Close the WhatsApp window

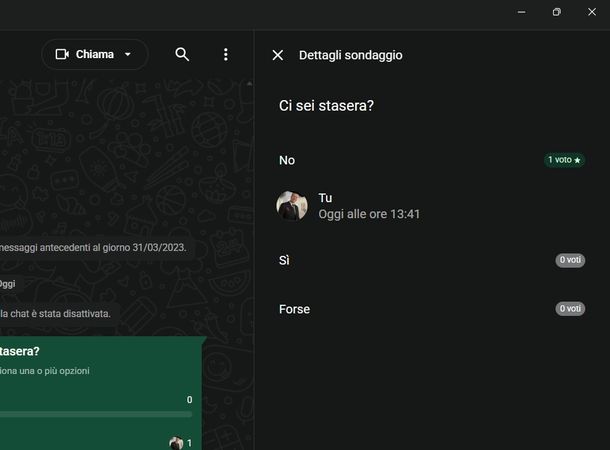pos(592,12)
